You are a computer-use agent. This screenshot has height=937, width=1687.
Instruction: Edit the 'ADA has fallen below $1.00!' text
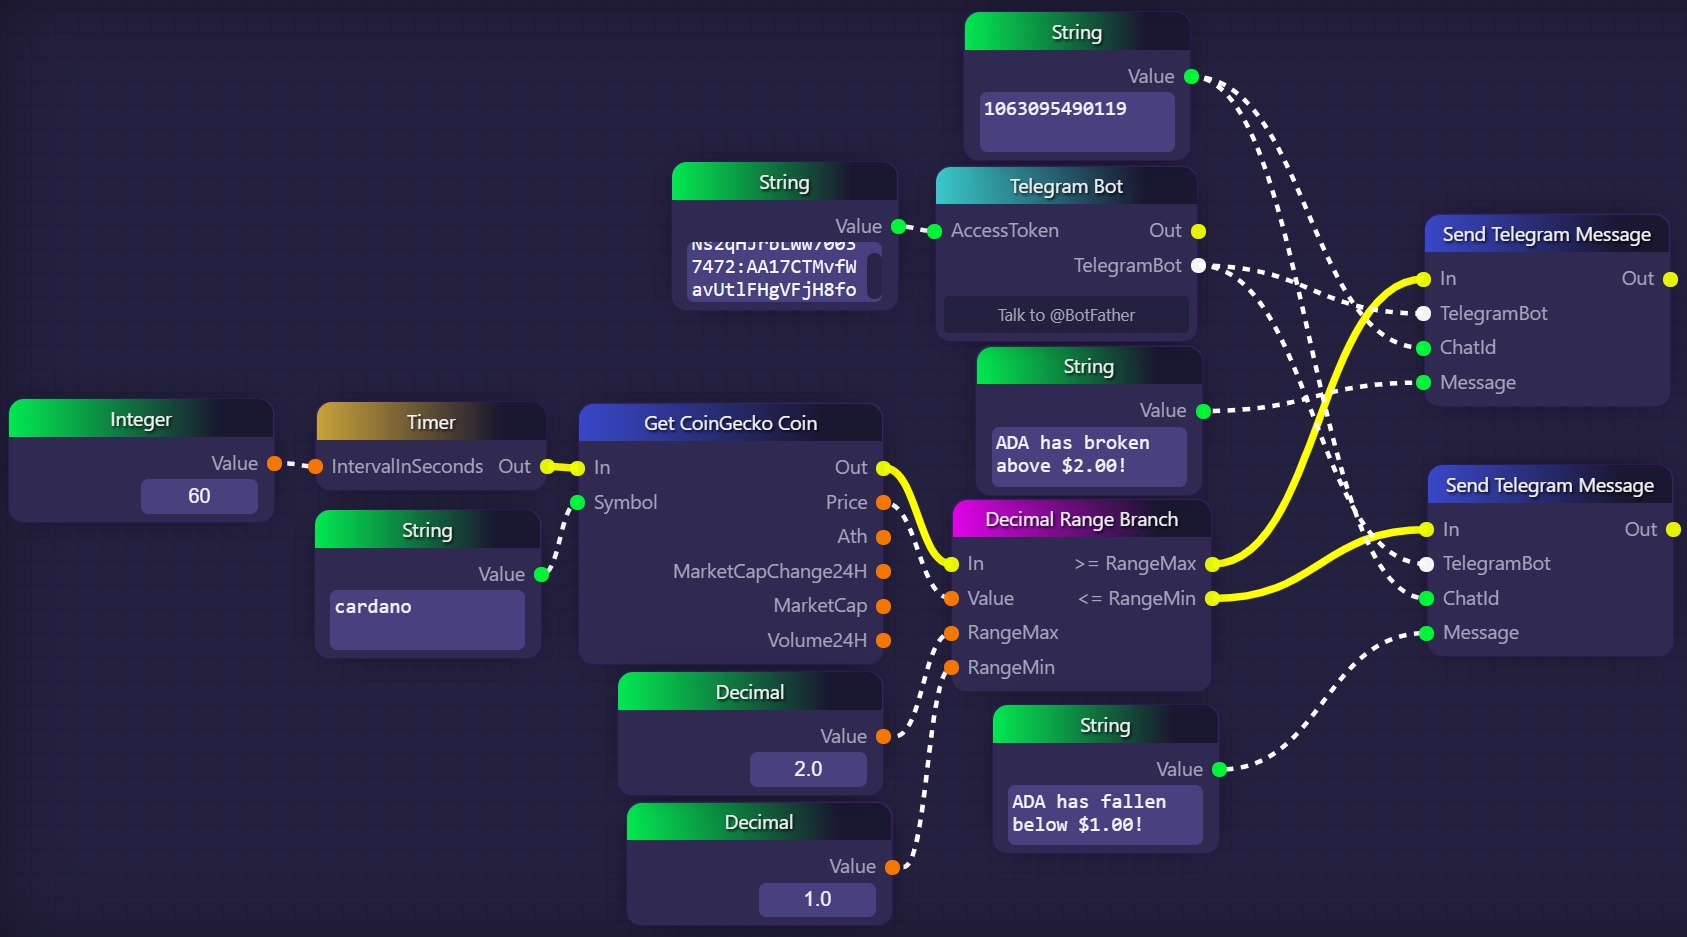[x=1104, y=814]
